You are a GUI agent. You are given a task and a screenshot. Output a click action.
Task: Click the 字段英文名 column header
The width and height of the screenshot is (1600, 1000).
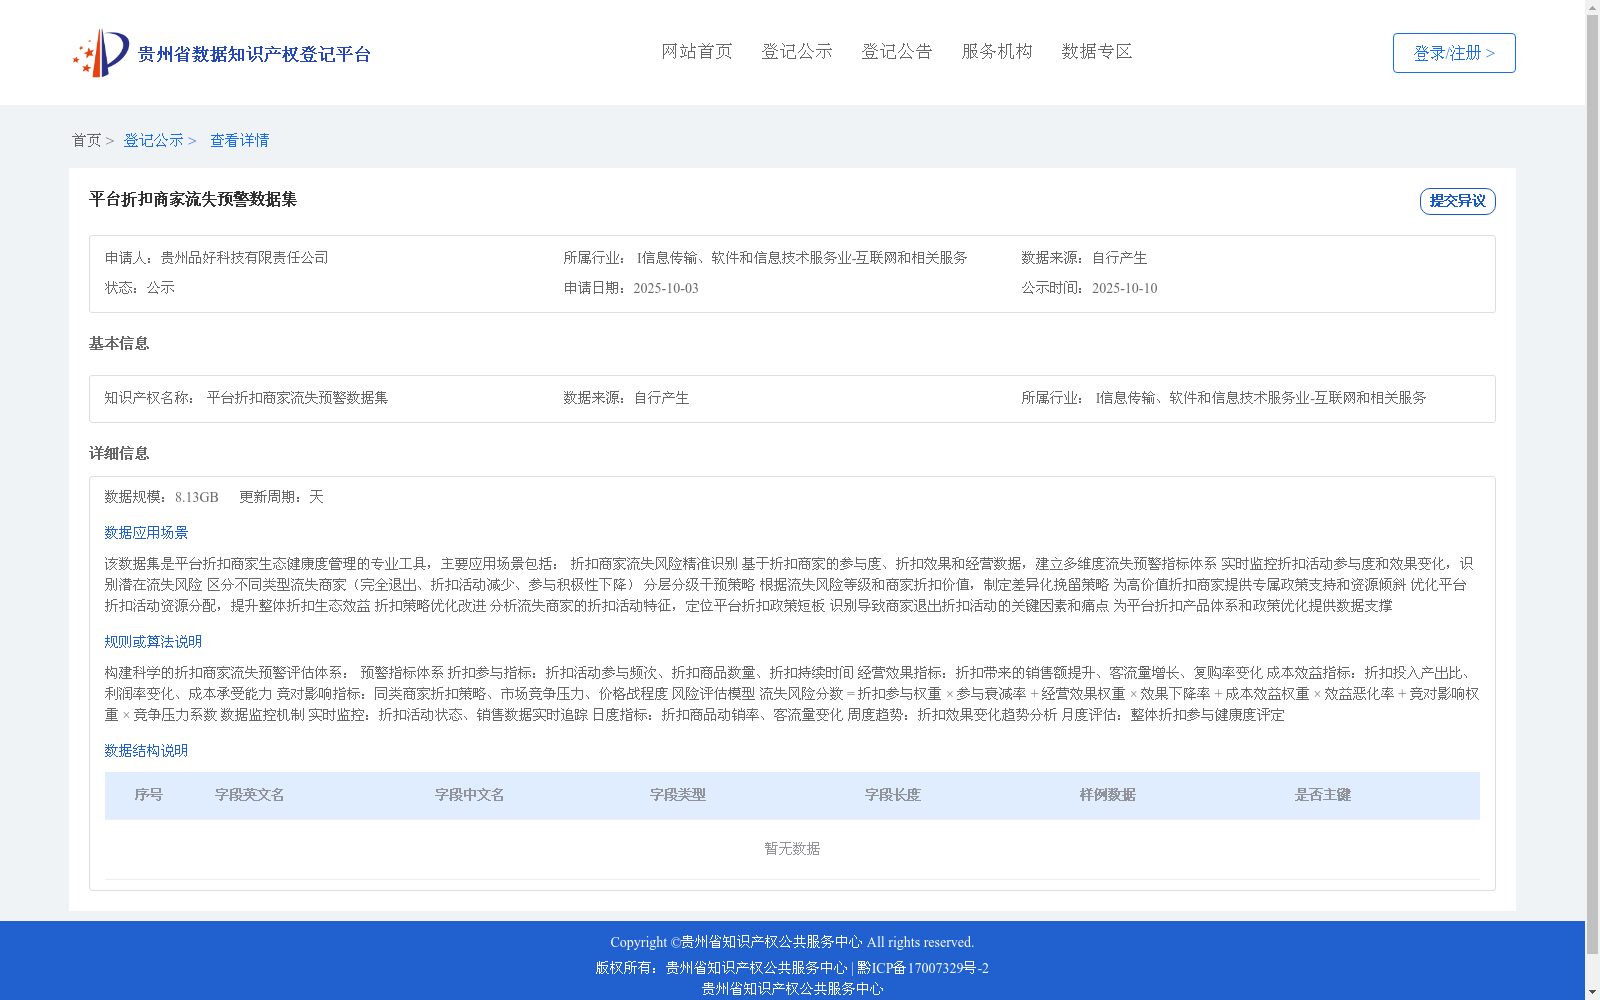pyautogui.click(x=250, y=795)
